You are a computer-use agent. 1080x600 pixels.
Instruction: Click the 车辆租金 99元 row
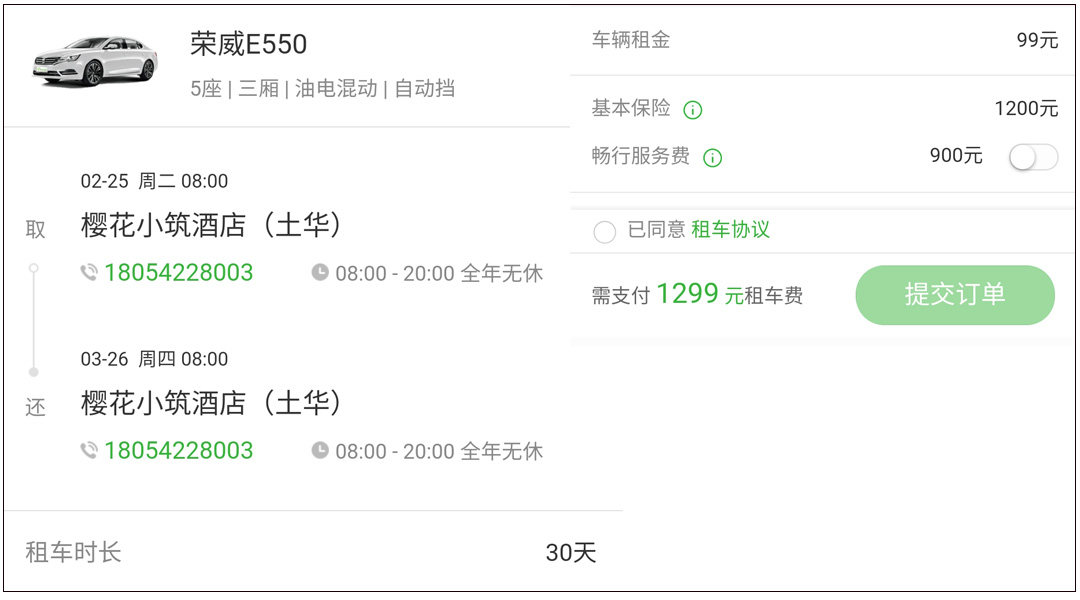pos(824,41)
